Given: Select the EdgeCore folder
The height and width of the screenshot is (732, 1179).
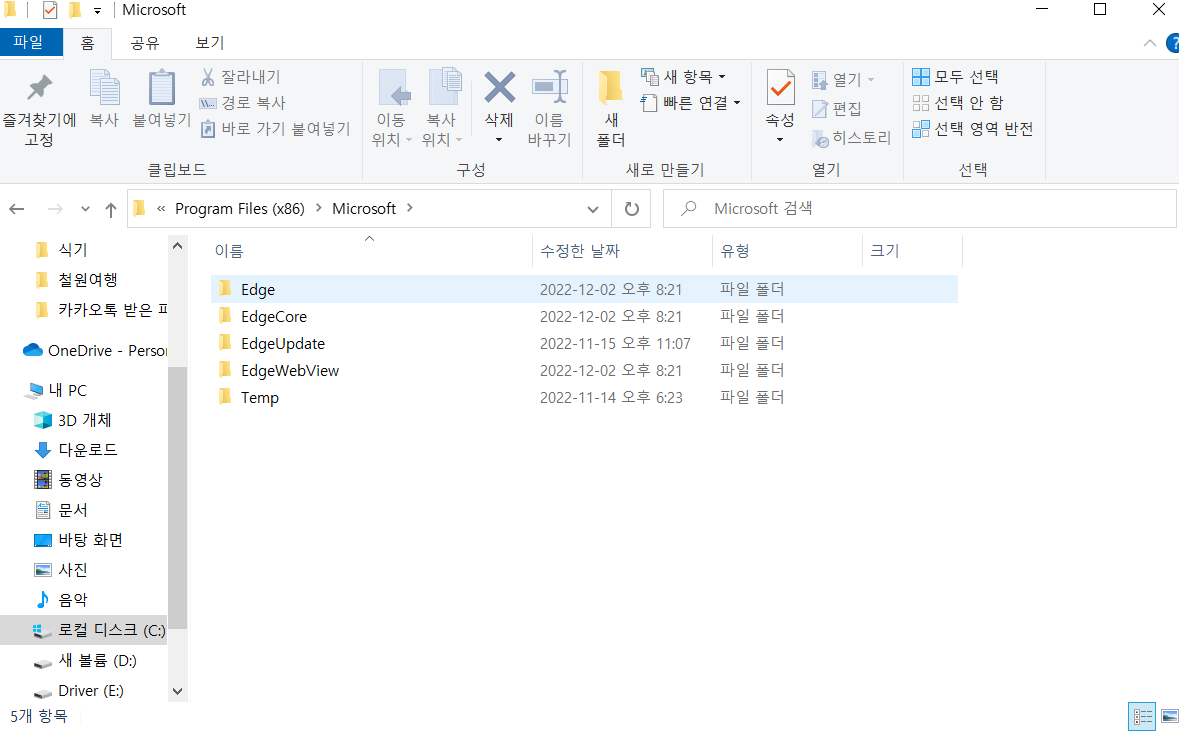Looking at the screenshot, I should point(584,316).
